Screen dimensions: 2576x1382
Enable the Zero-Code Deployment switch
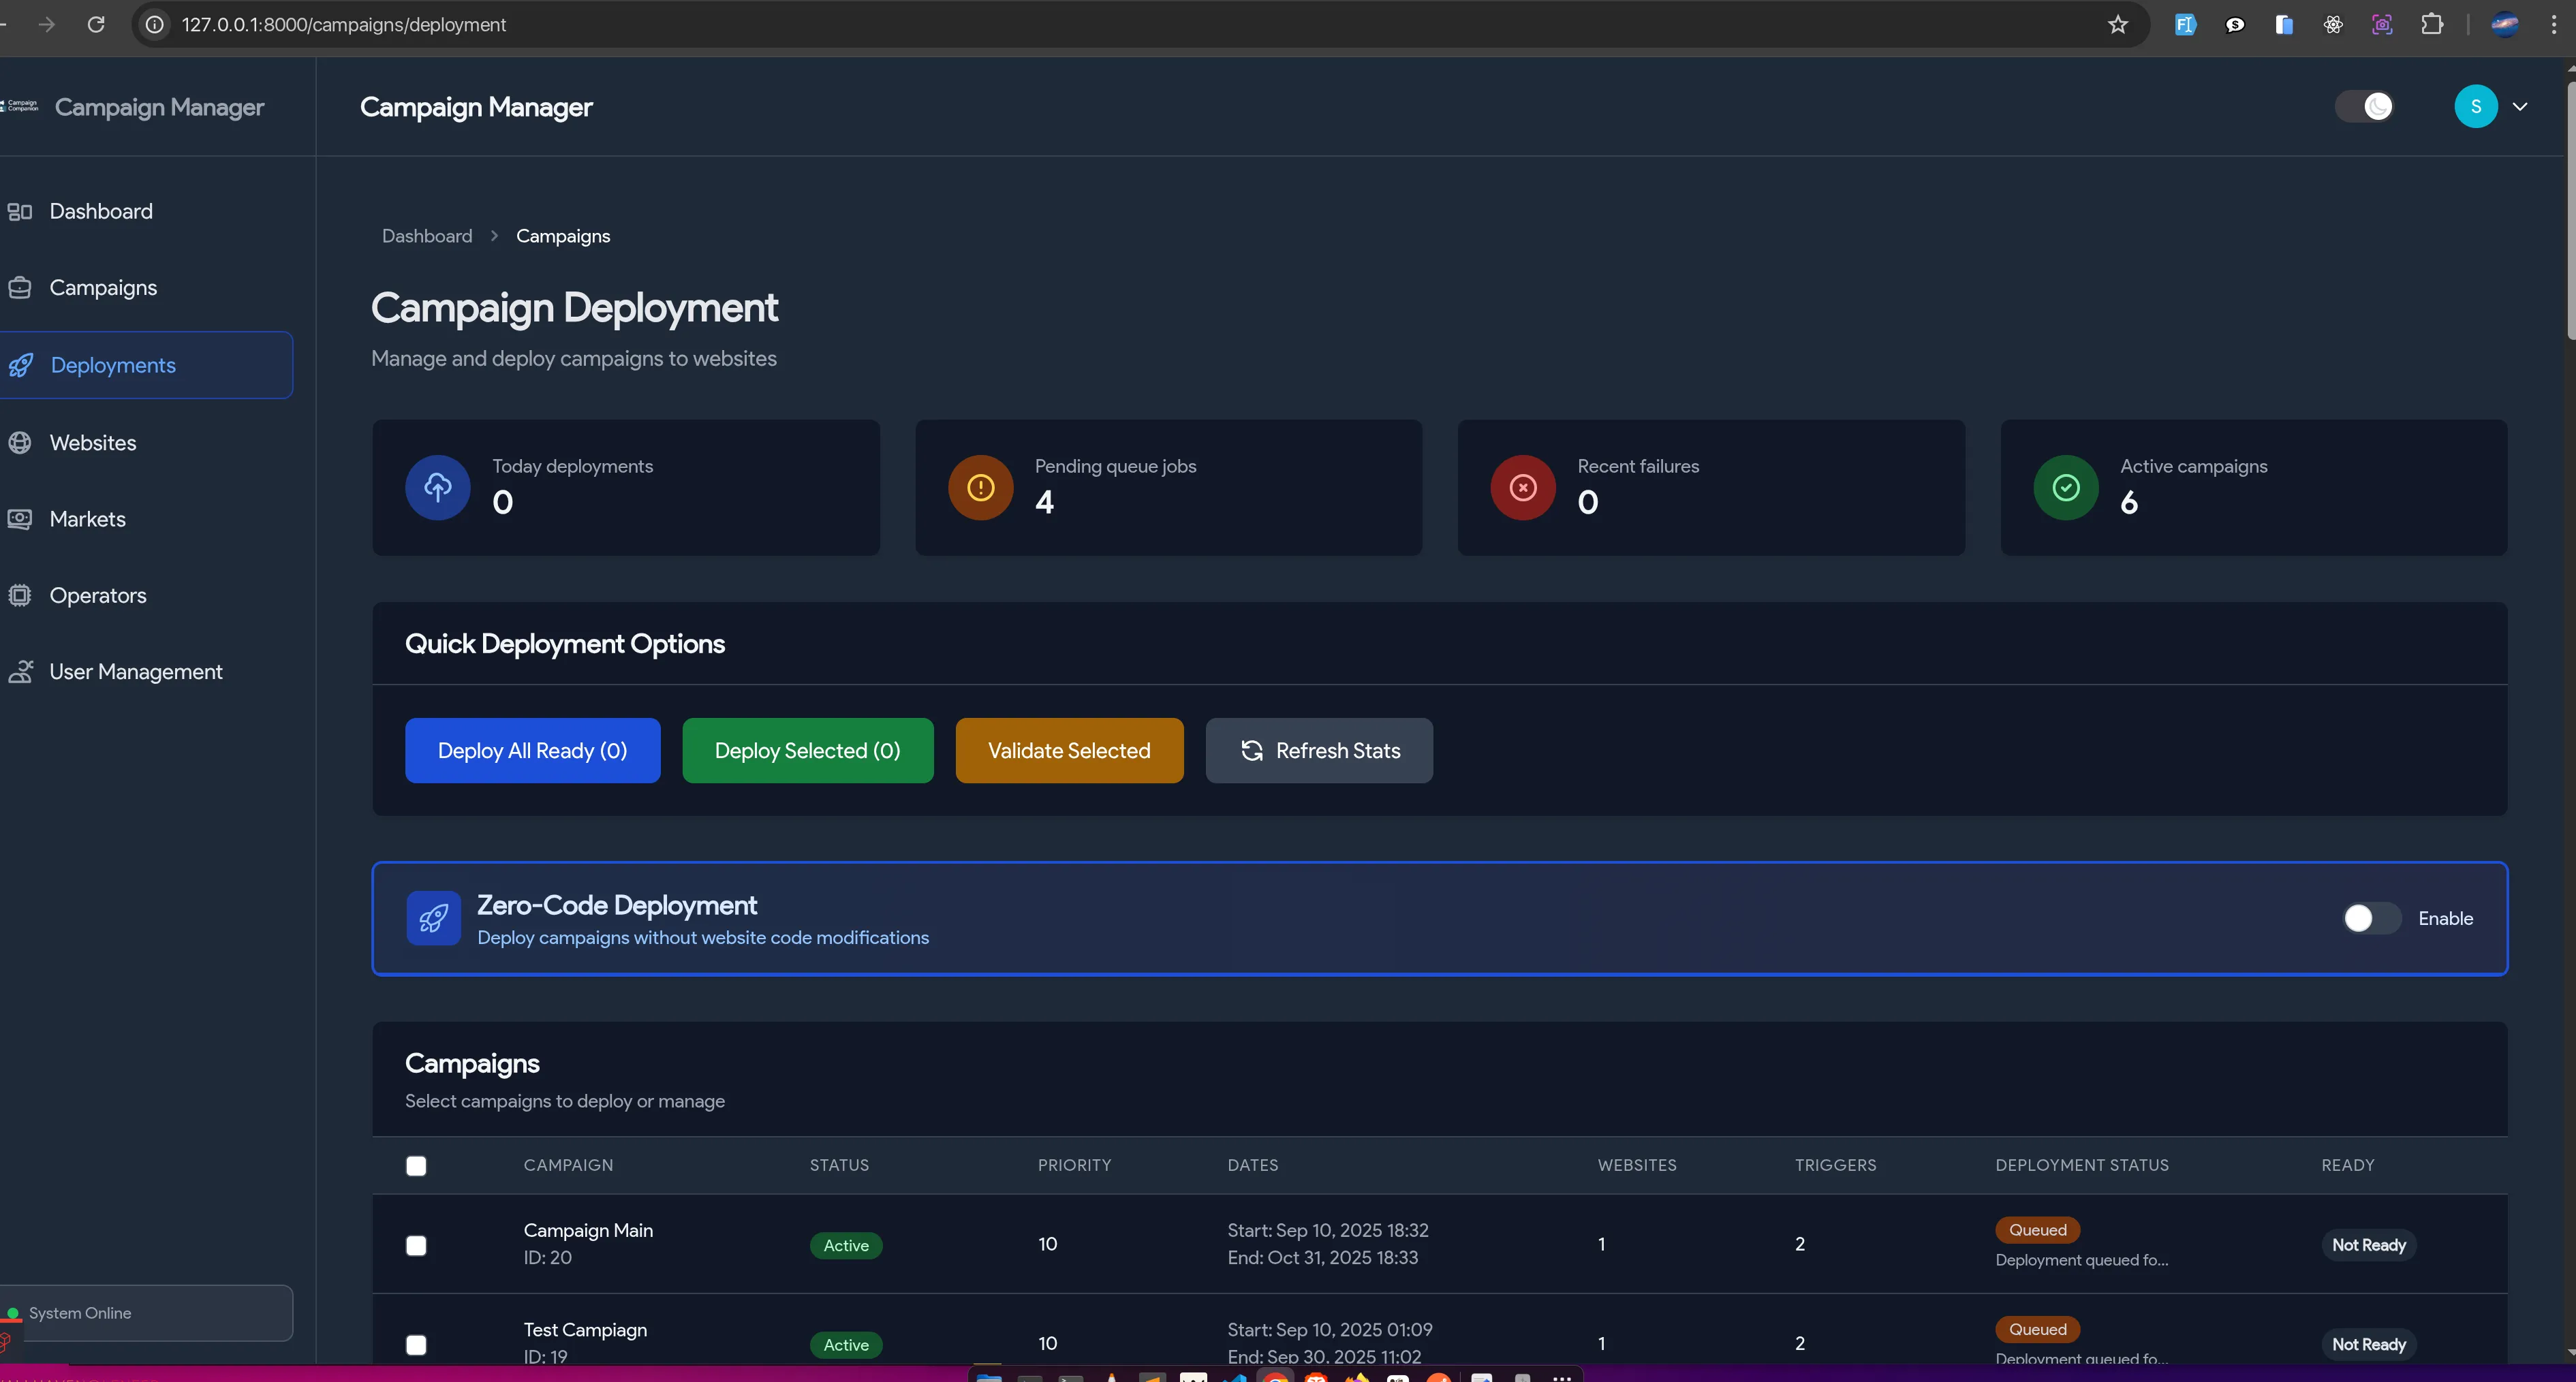(2371, 918)
